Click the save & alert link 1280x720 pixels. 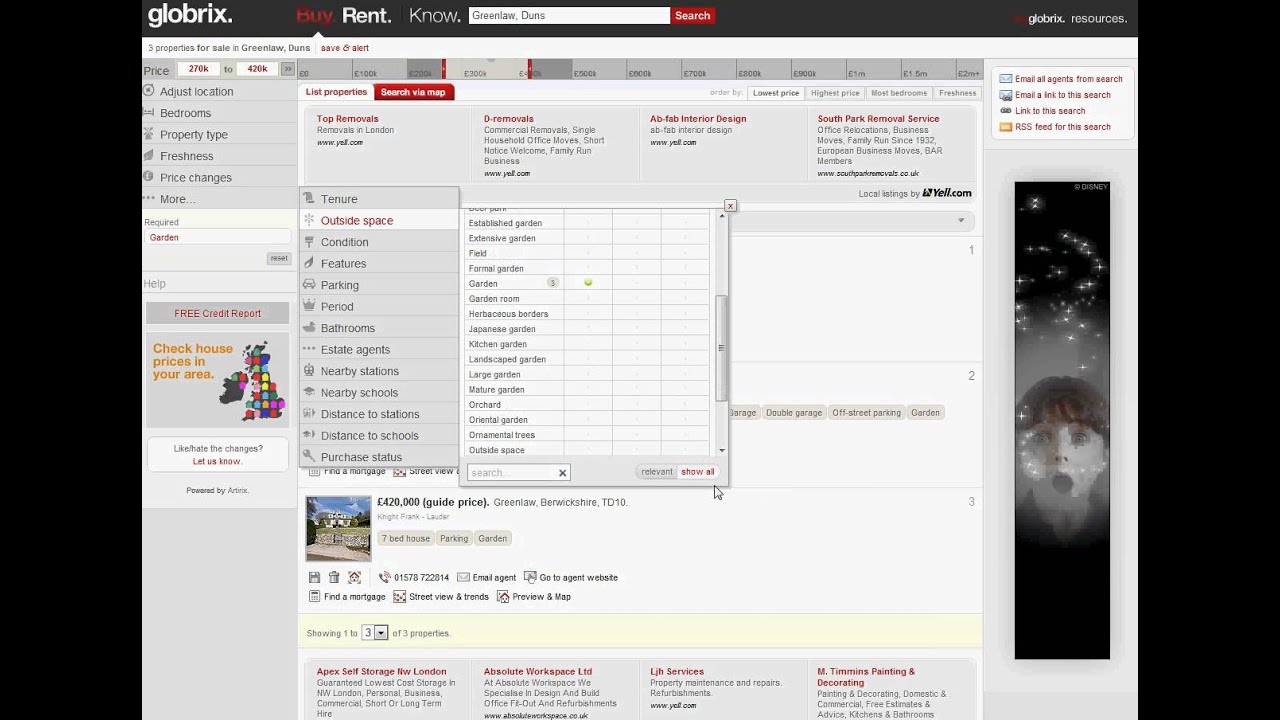pyautogui.click(x=345, y=48)
